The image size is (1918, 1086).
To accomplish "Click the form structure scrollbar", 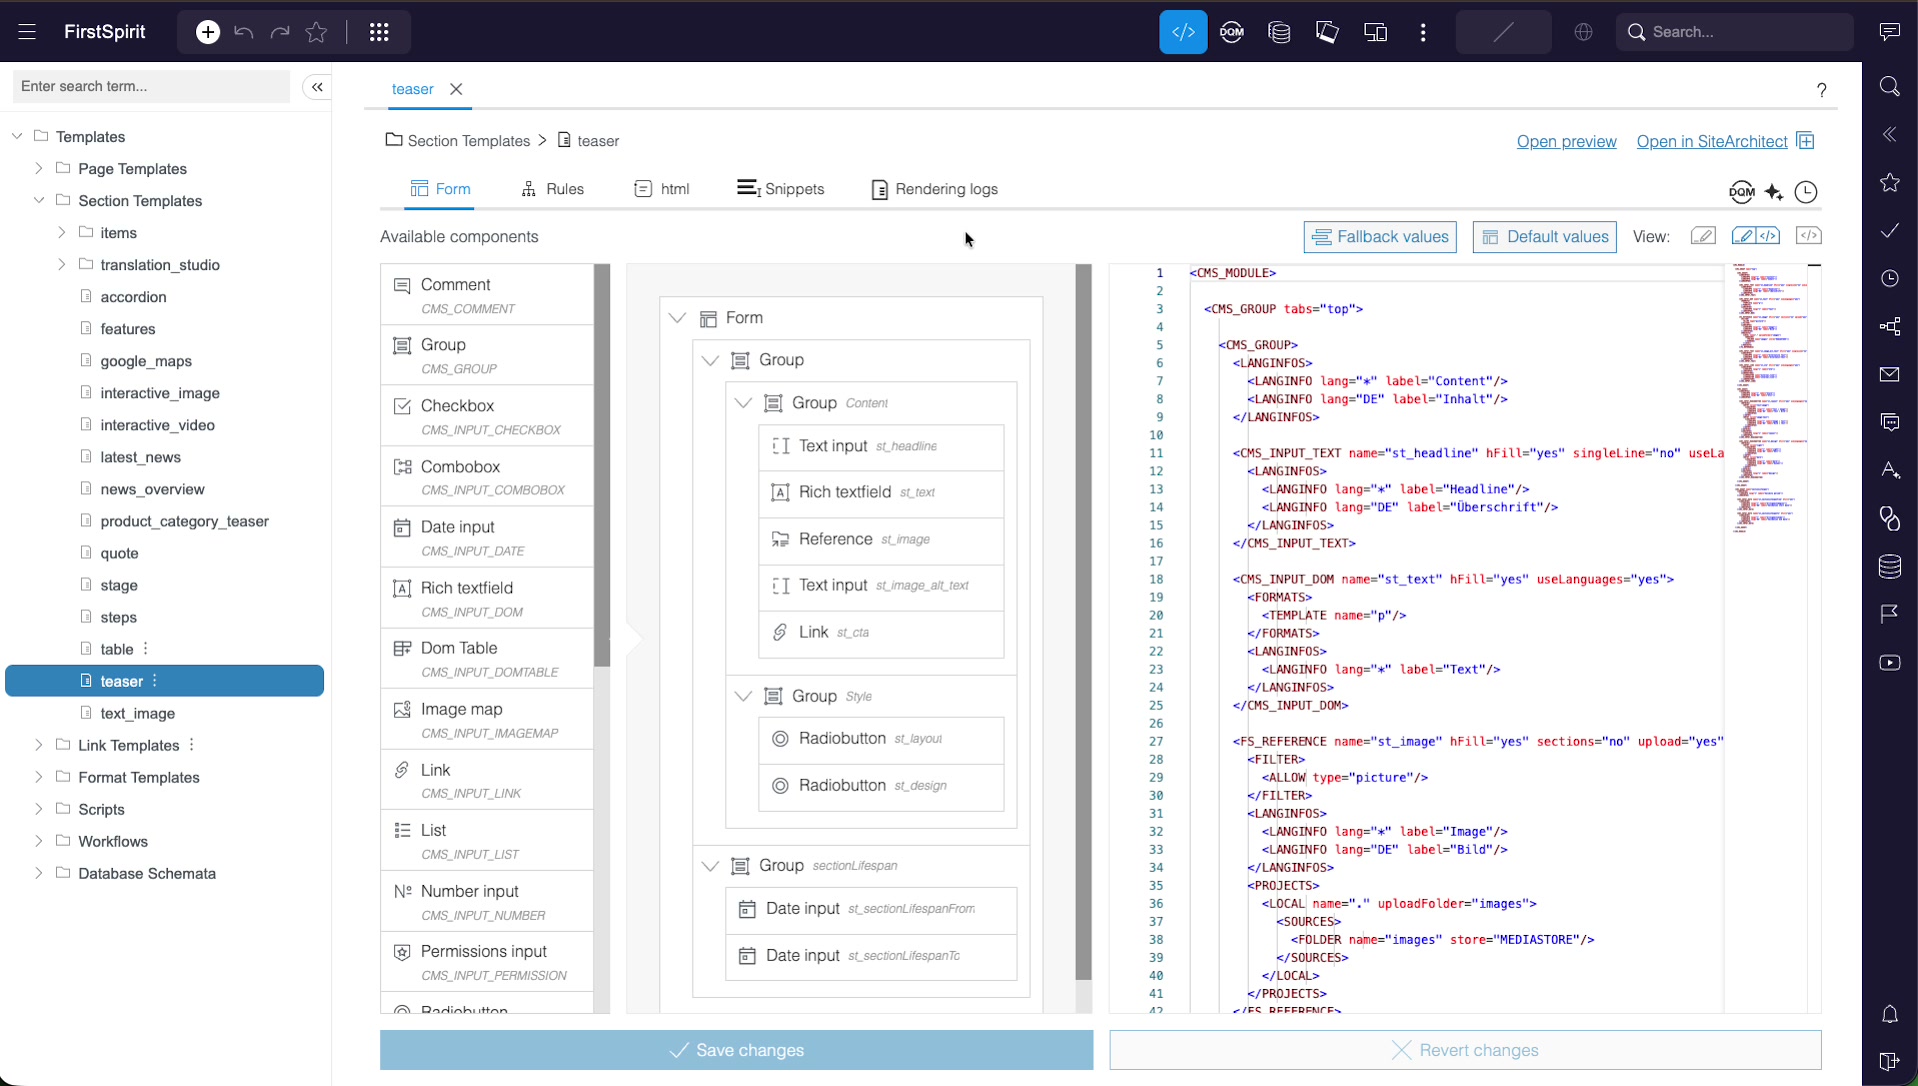I will pos(1083,622).
